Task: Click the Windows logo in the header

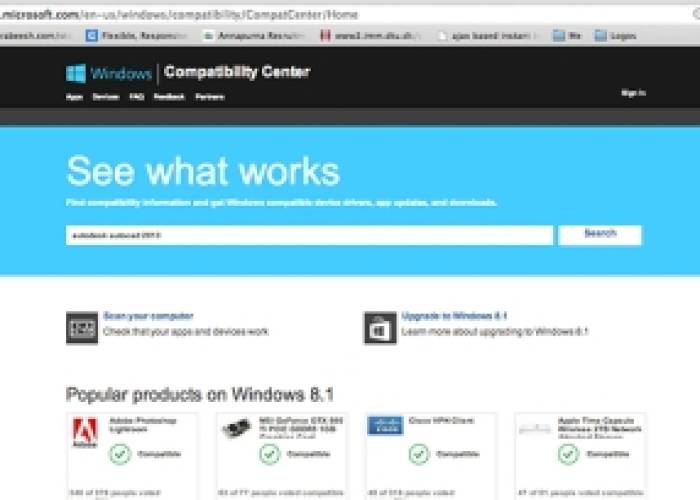Action: pyautogui.click(x=75, y=73)
